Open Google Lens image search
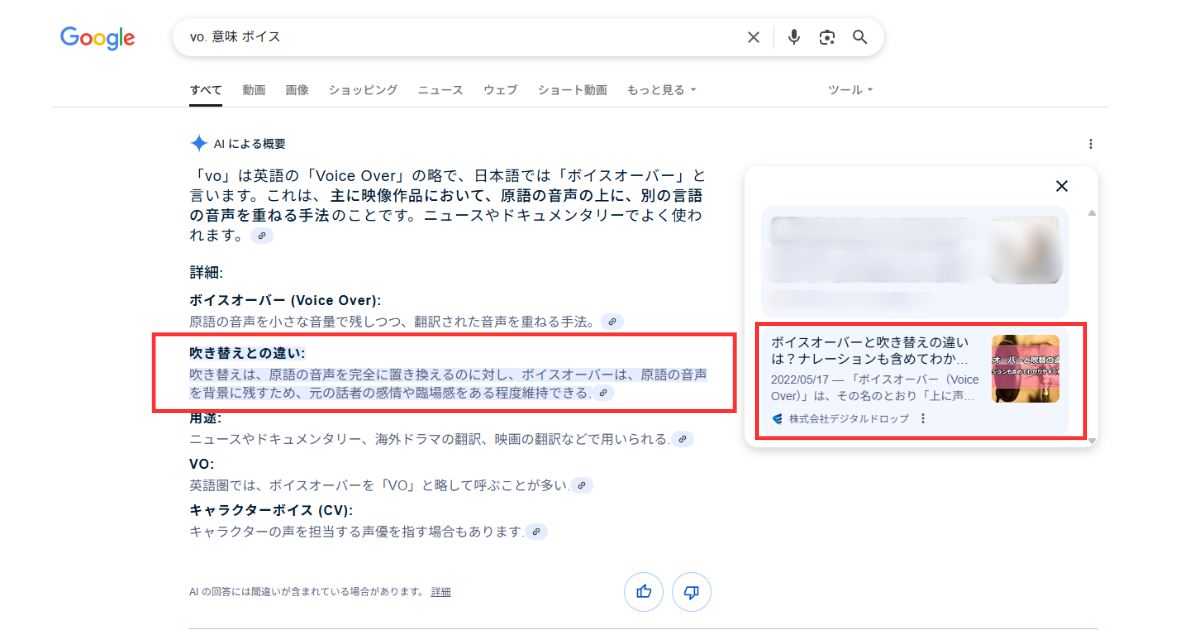 (827, 37)
